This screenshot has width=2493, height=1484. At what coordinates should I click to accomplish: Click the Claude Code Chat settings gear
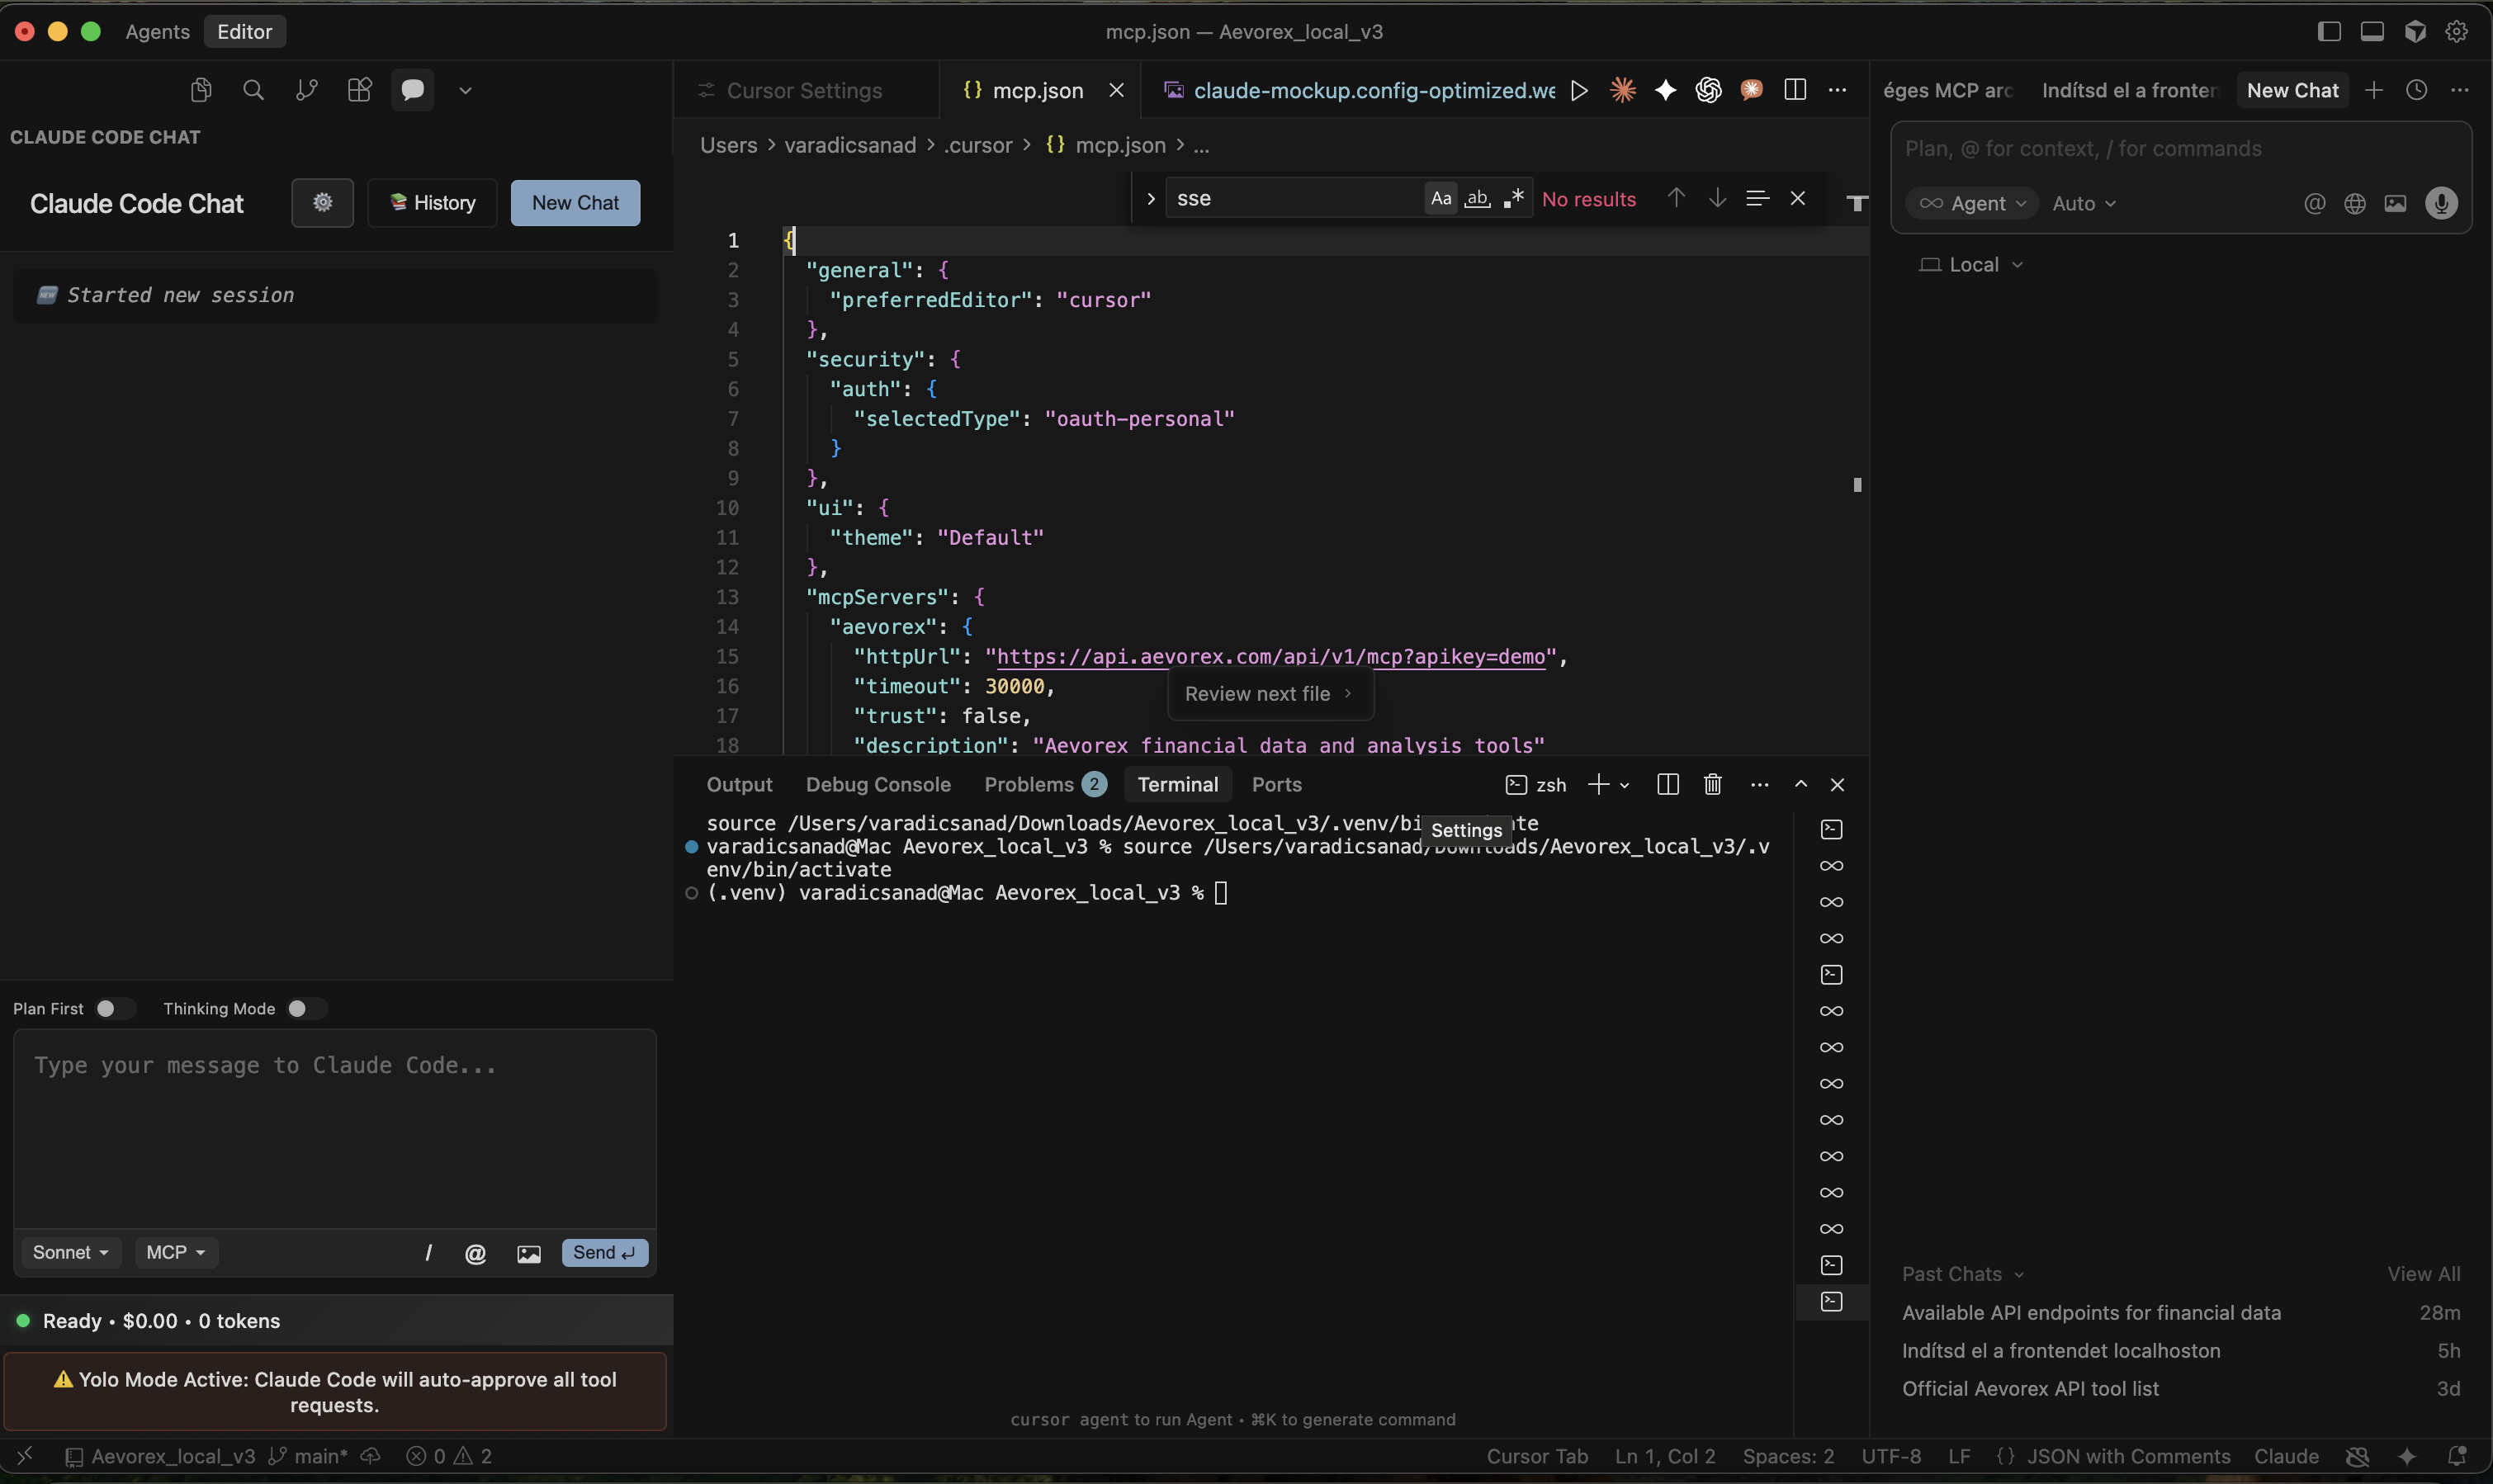322,203
